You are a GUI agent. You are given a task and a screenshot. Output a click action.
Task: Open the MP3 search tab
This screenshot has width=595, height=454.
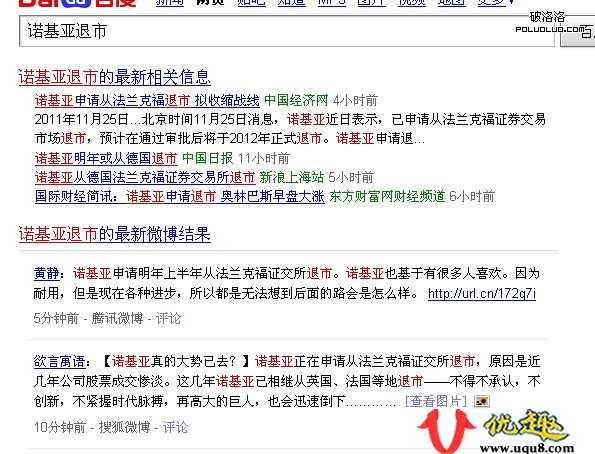tap(332, 3)
